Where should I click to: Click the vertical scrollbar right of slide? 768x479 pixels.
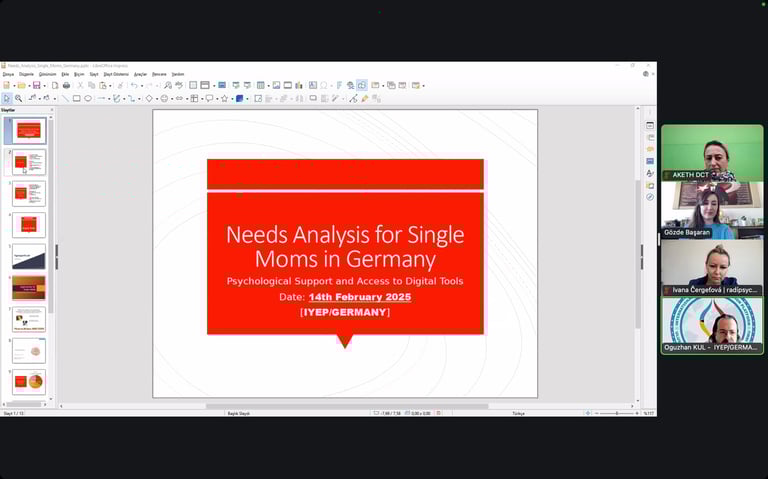coord(638,255)
